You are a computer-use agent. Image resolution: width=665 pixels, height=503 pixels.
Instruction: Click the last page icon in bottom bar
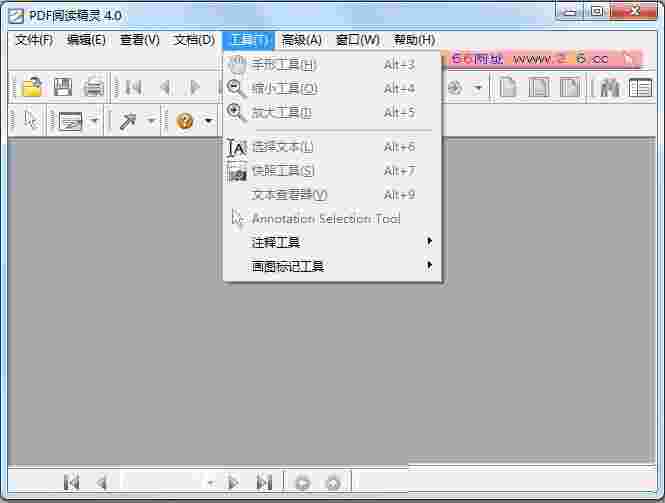[264, 483]
